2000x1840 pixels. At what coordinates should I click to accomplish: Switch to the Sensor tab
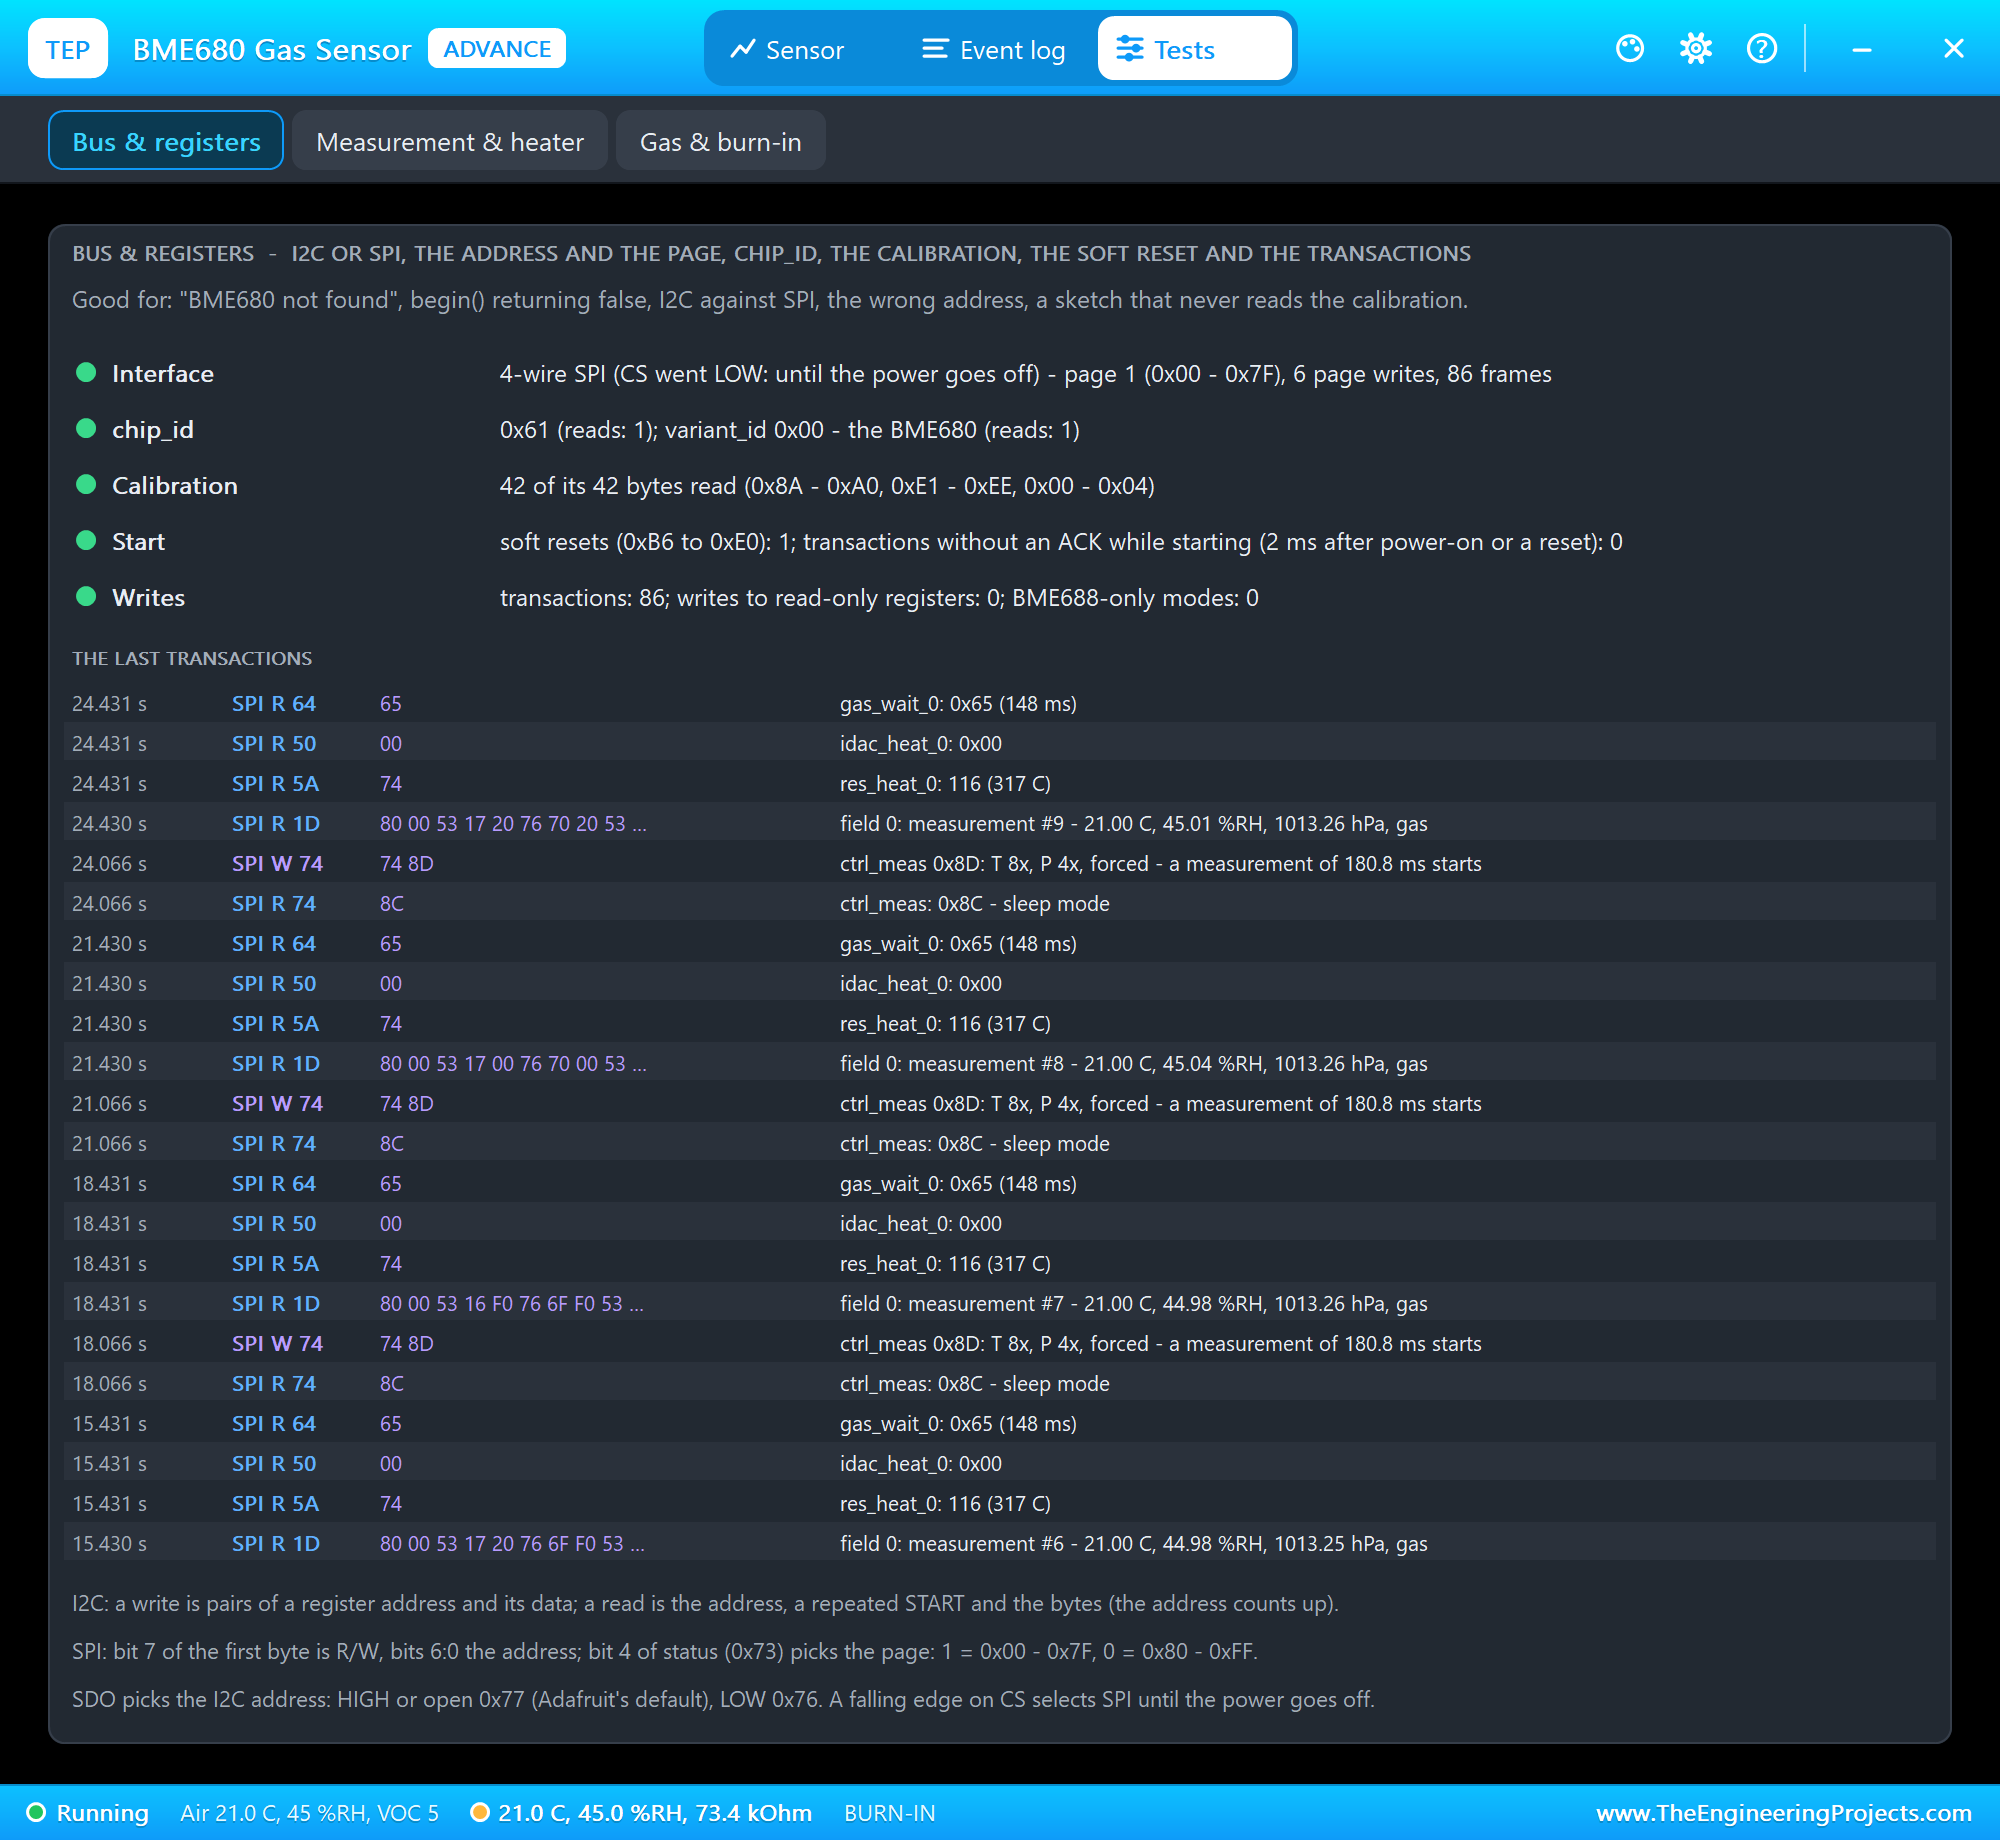point(787,49)
